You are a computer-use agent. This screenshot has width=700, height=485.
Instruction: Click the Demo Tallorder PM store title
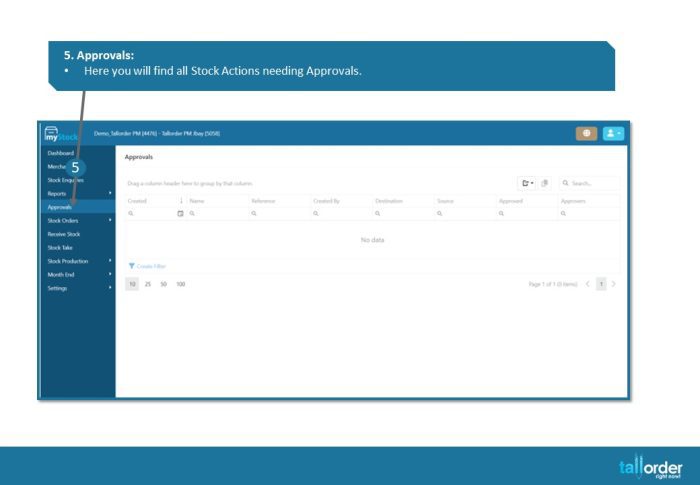click(157, 134)
